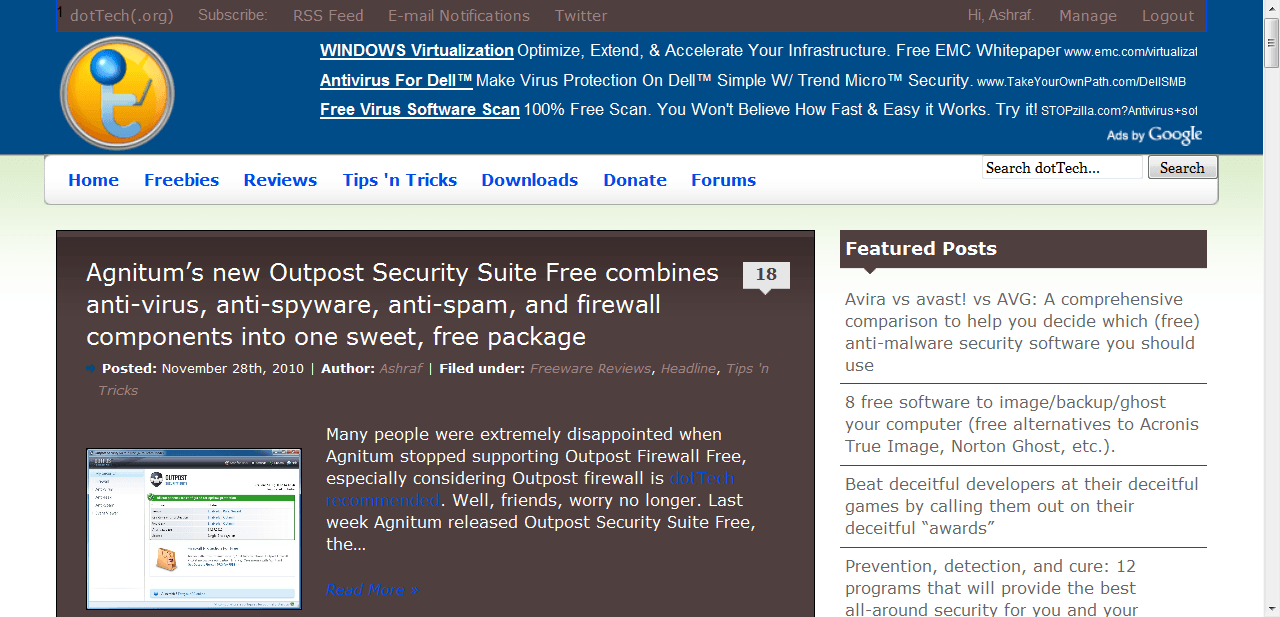Open the Freebies menu item

coord(181,180)
